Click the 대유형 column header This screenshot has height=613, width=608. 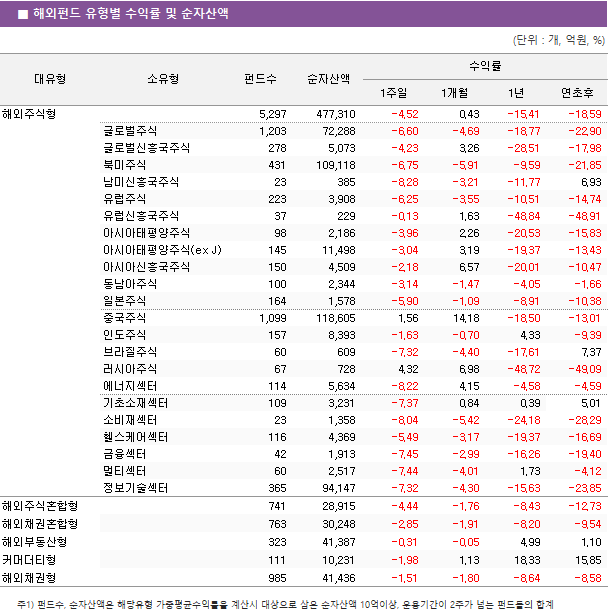point(50,79)
